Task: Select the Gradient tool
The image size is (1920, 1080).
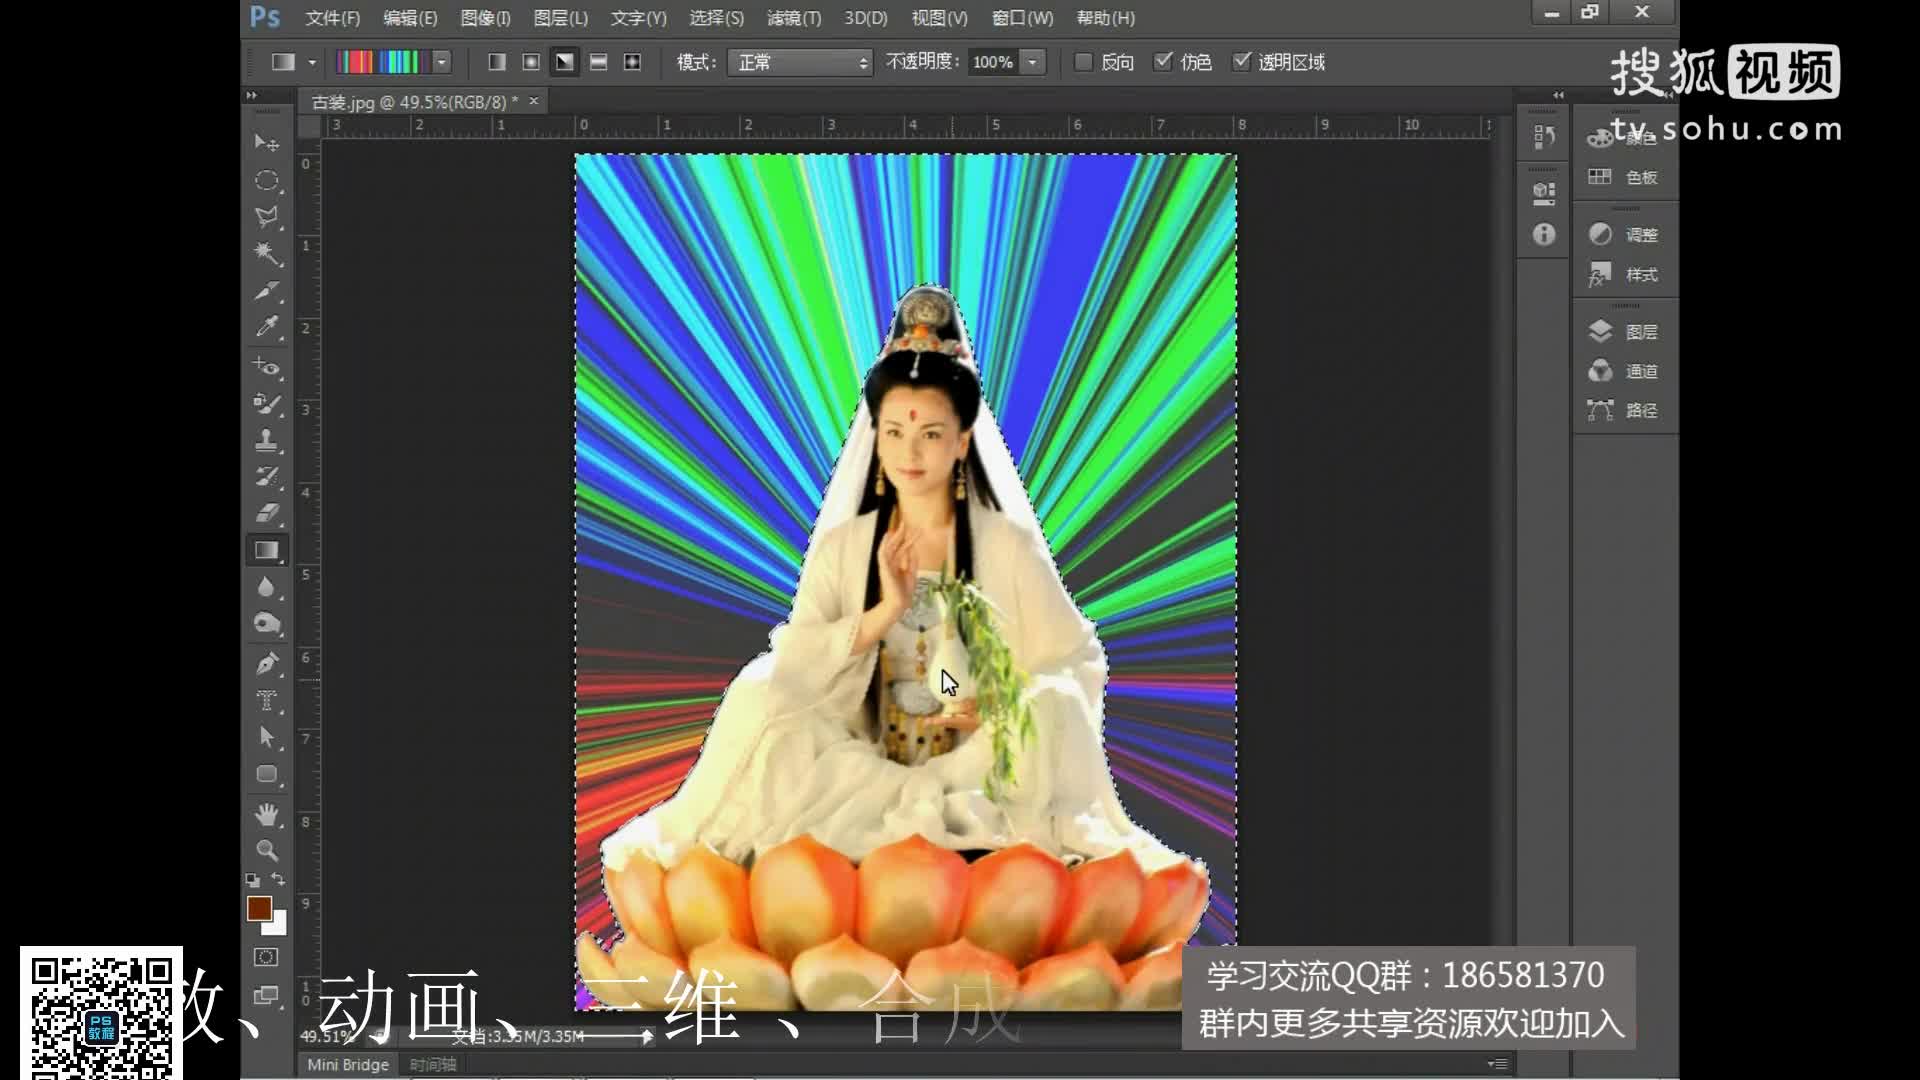Action: [266, 550]
